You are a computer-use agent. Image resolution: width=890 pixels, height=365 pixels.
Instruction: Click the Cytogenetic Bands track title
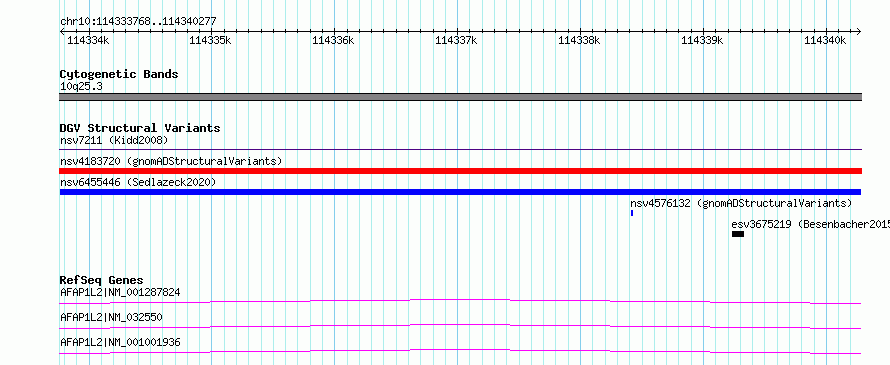click(119, 74)
